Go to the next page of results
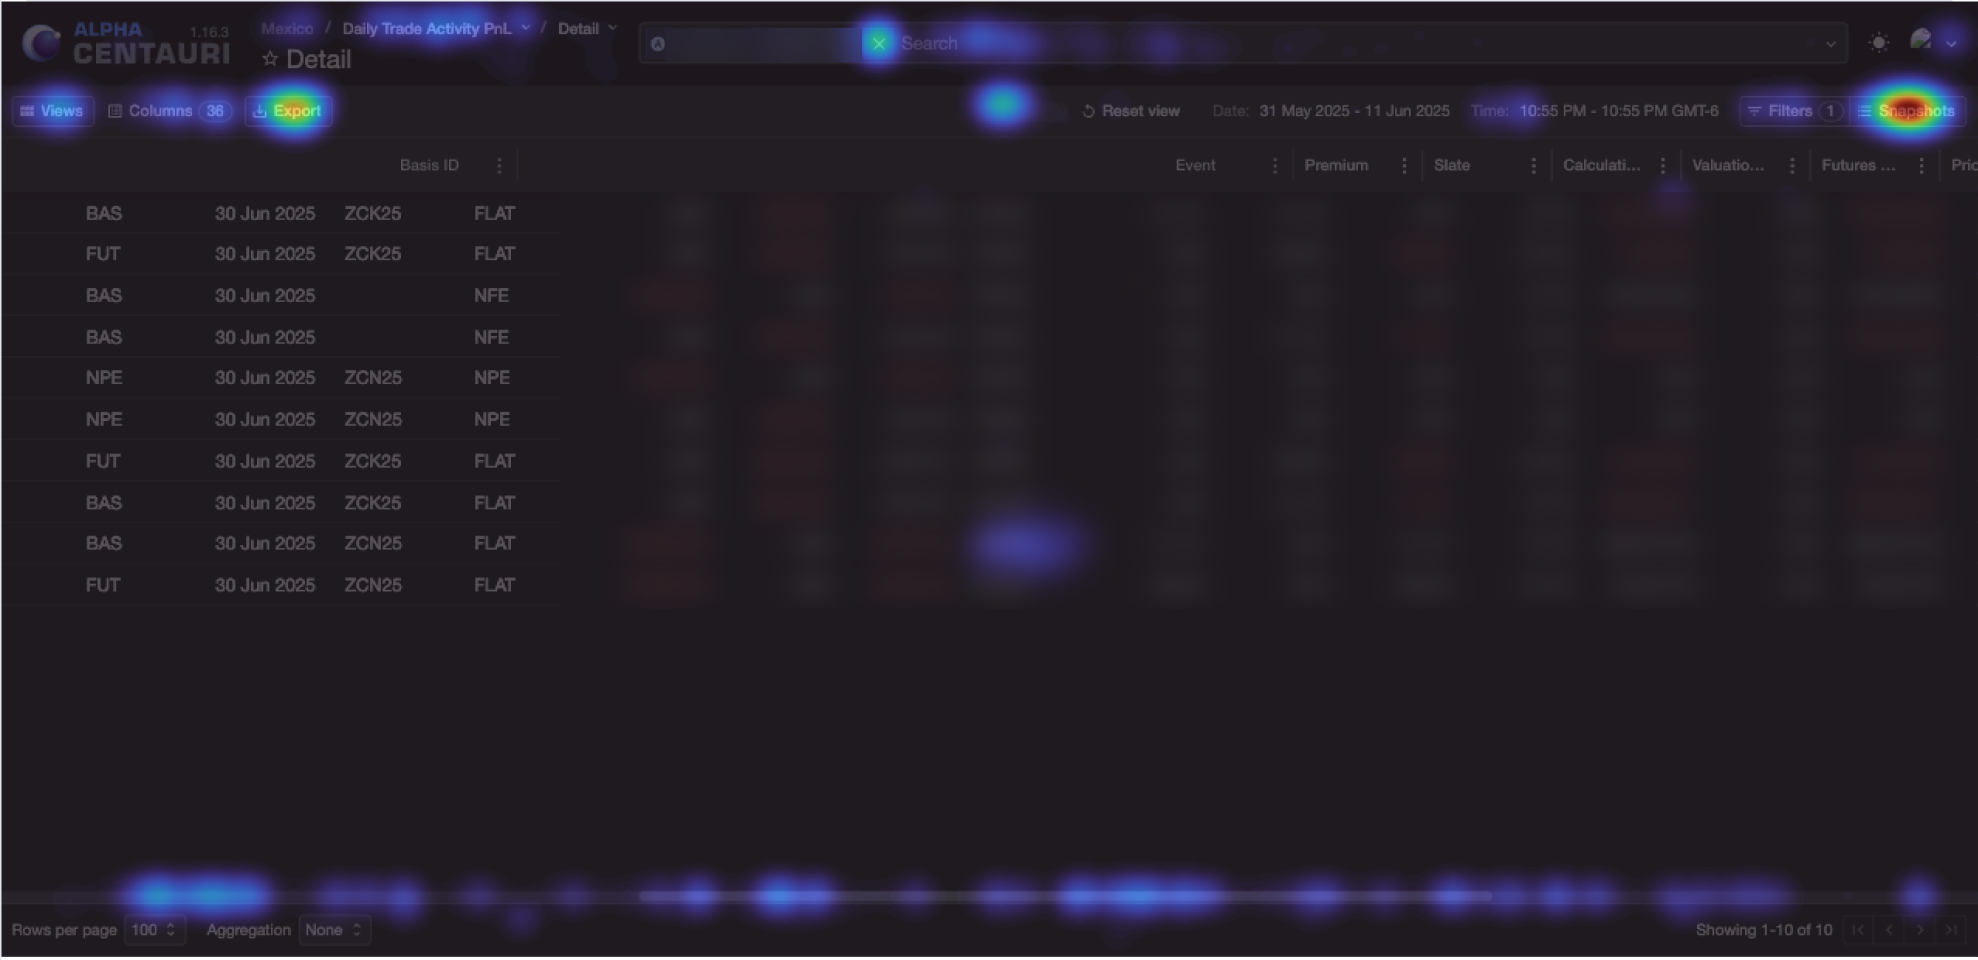1978x960 pixels. [x=1920, y=930]
